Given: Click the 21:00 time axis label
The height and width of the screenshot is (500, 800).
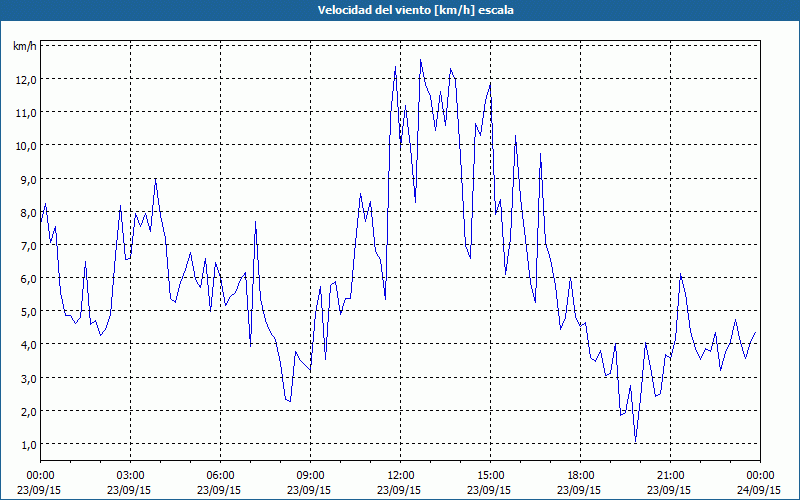Looking at the screenshot, I should click(671, 475).
